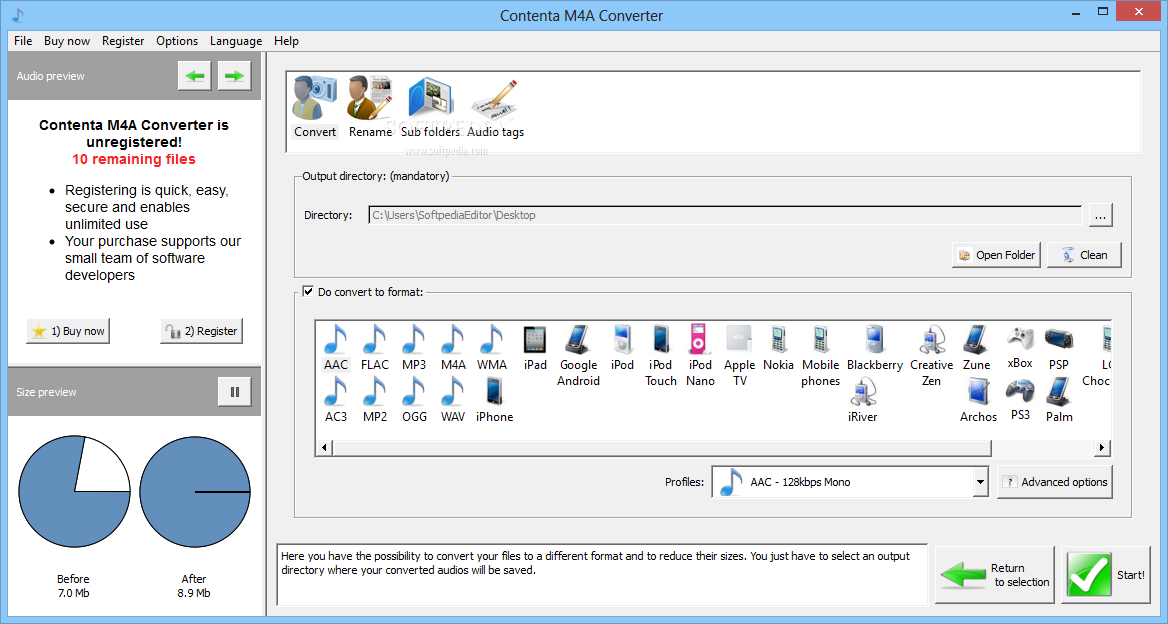Open the Buy now menu
Screen dimensions: 1168x624
pyautogui.click(x=67, y=41)
